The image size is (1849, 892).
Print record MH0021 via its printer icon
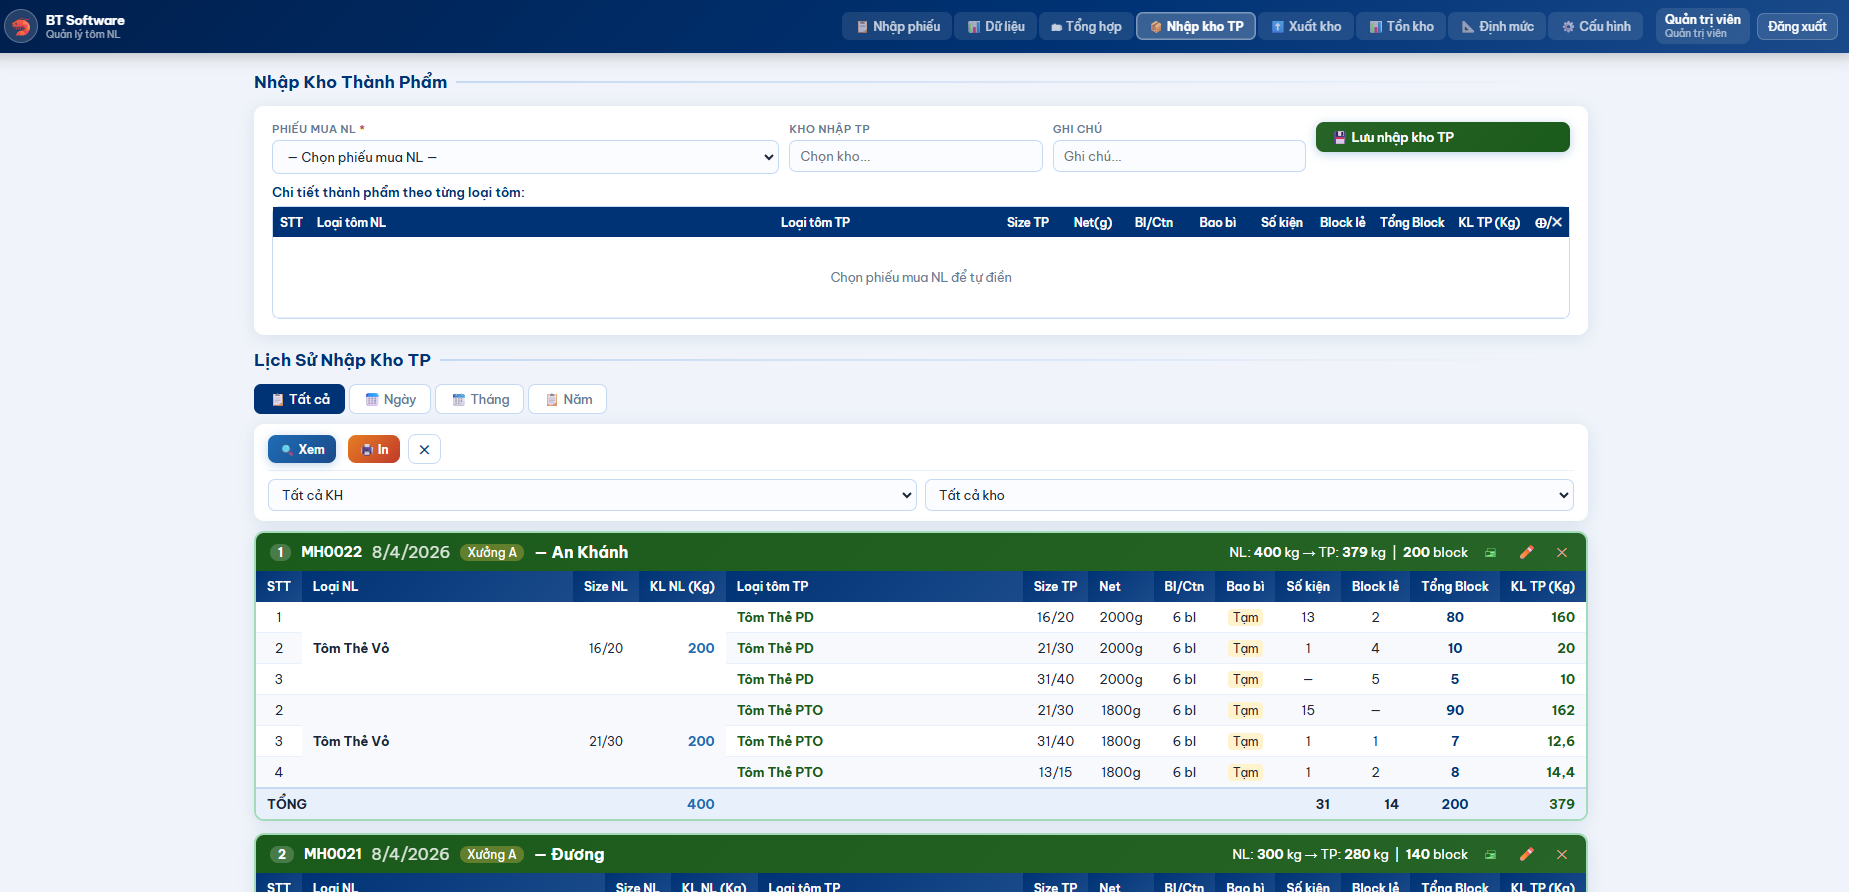(1490, 855)
